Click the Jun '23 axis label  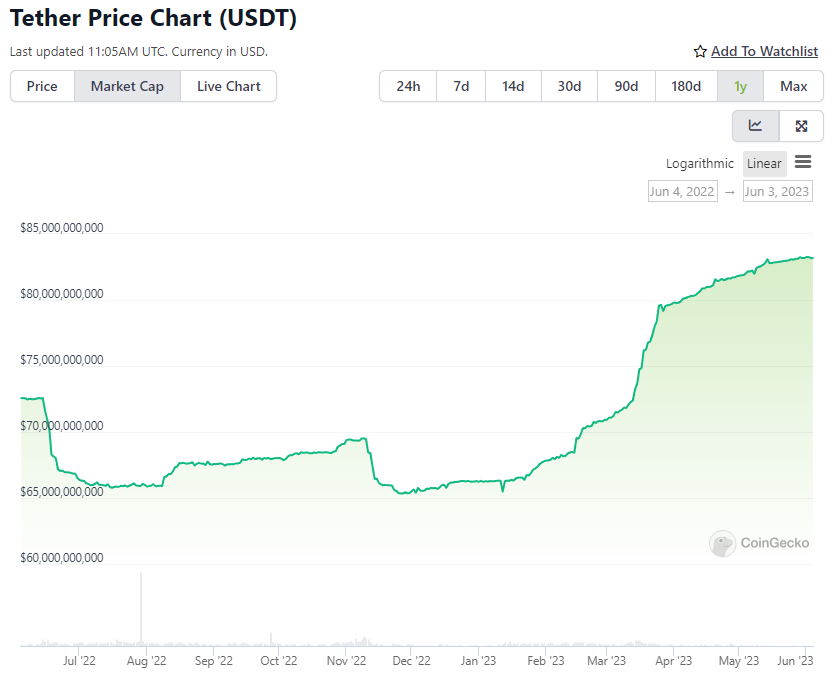[796, 661]
